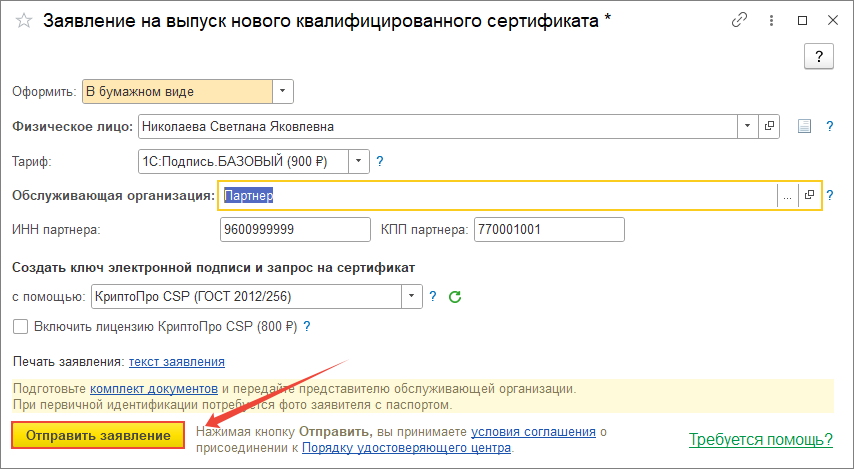Open the комплект документов link

click(153, 388)
